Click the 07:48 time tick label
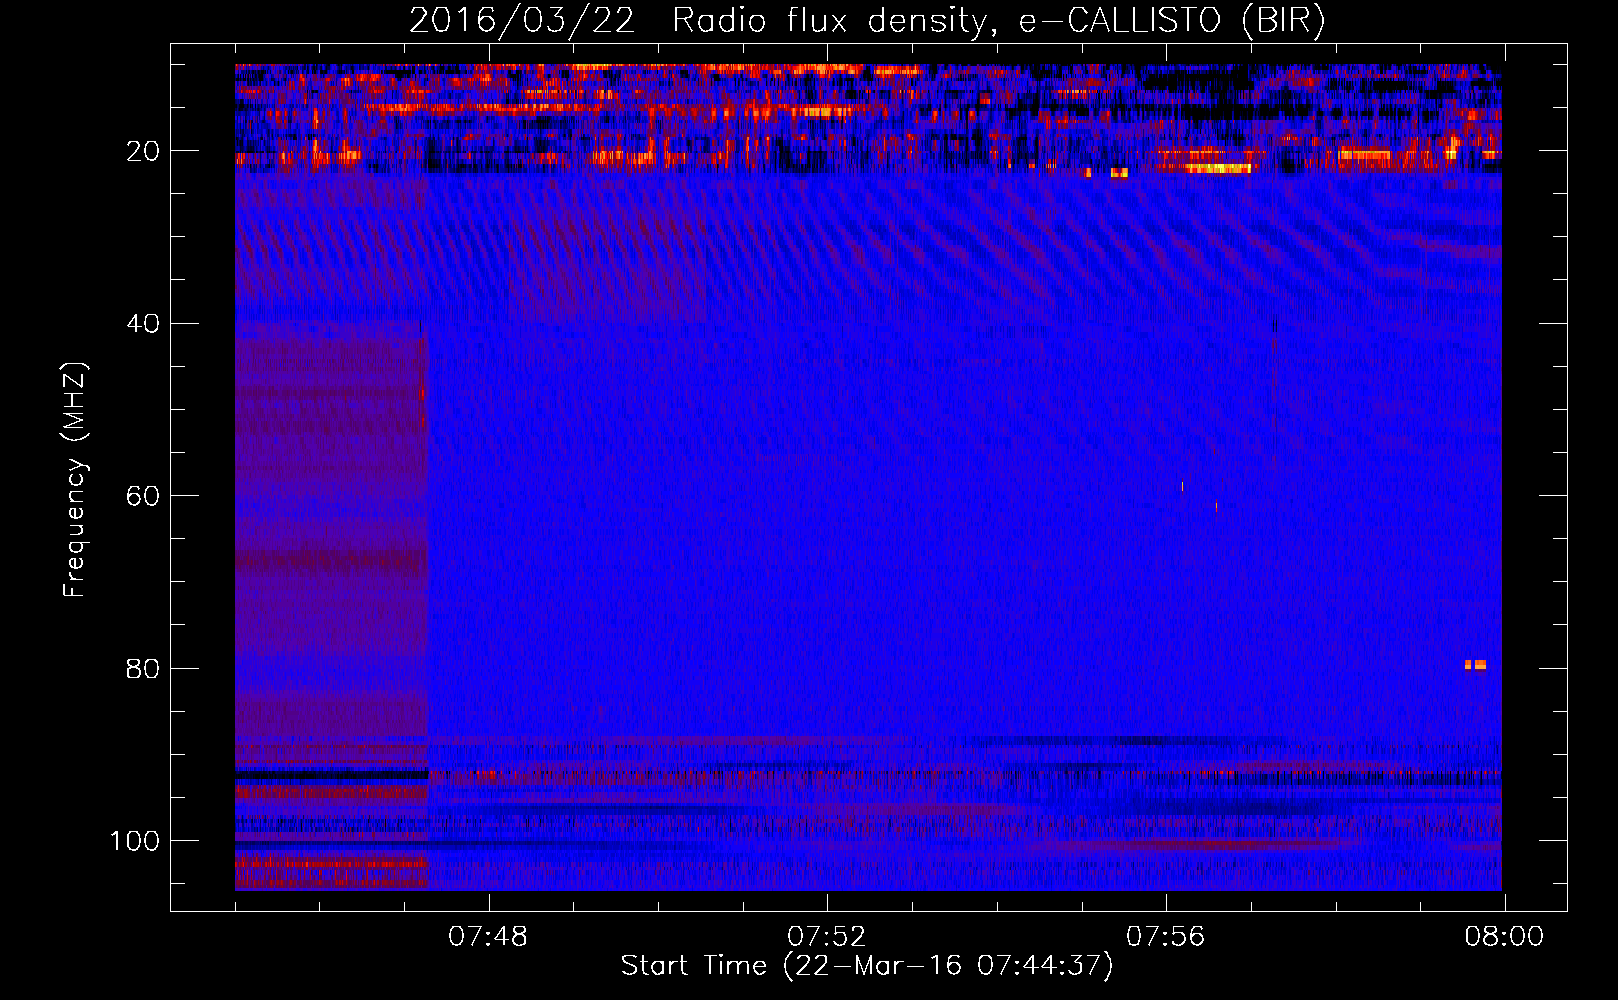The height and width of the screenshot is (1000, 1618). 488,937
